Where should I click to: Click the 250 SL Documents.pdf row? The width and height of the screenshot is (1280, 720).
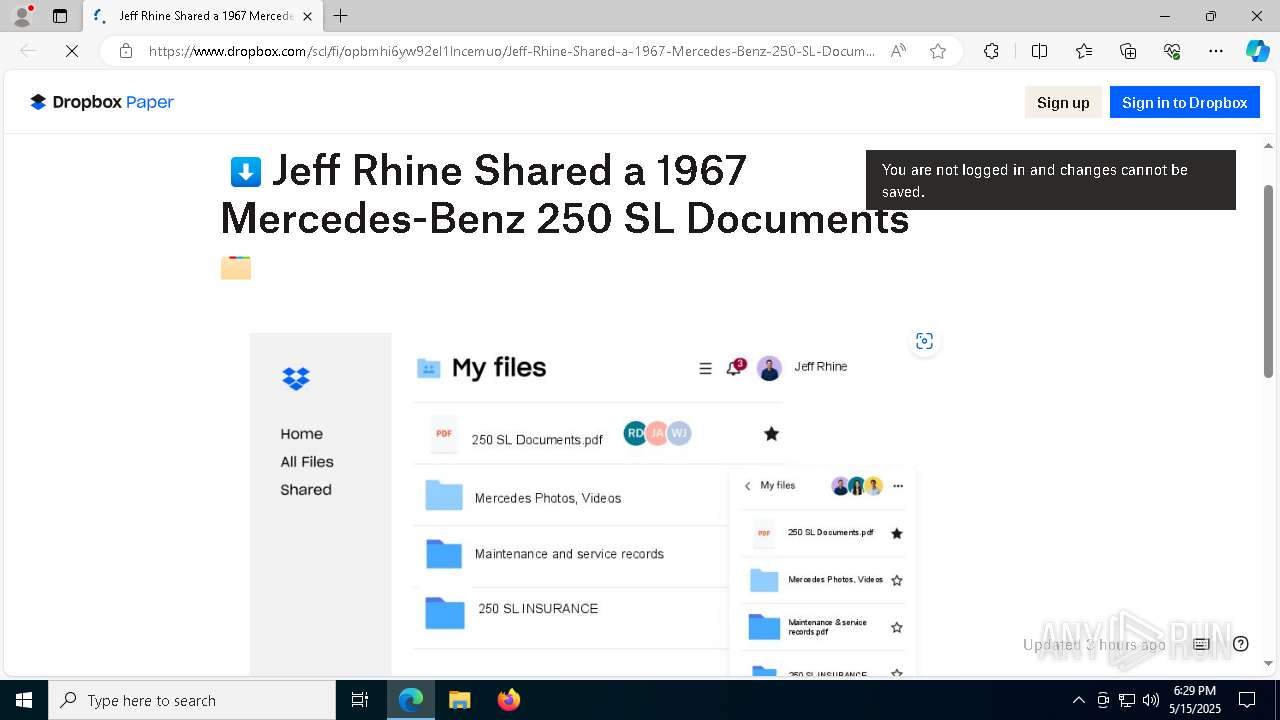point(598,434)
